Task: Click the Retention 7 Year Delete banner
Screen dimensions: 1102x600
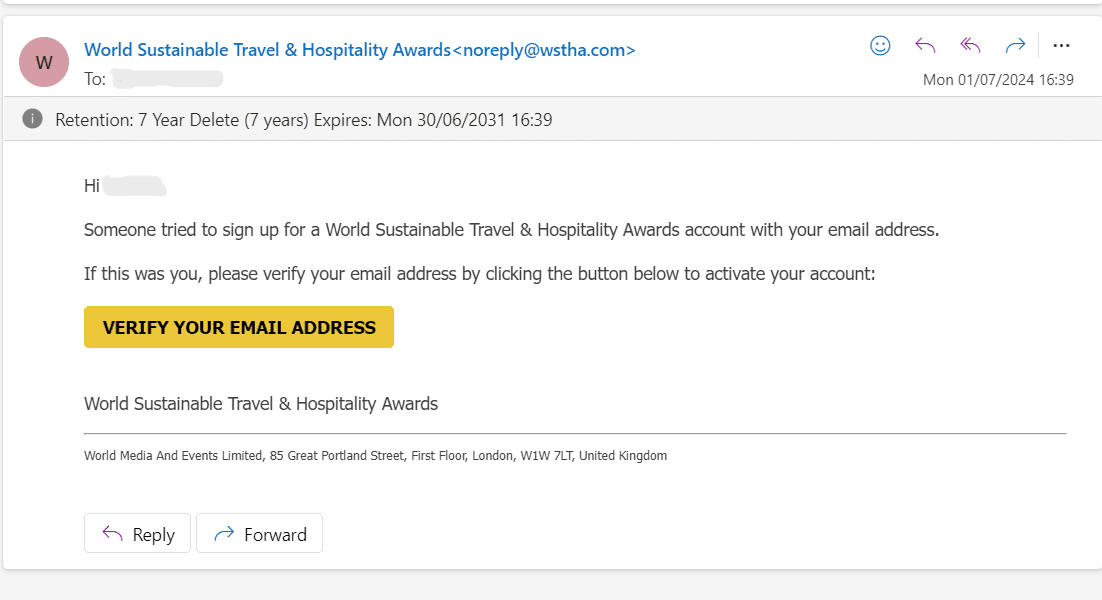Action: click(x=552, y=119)
